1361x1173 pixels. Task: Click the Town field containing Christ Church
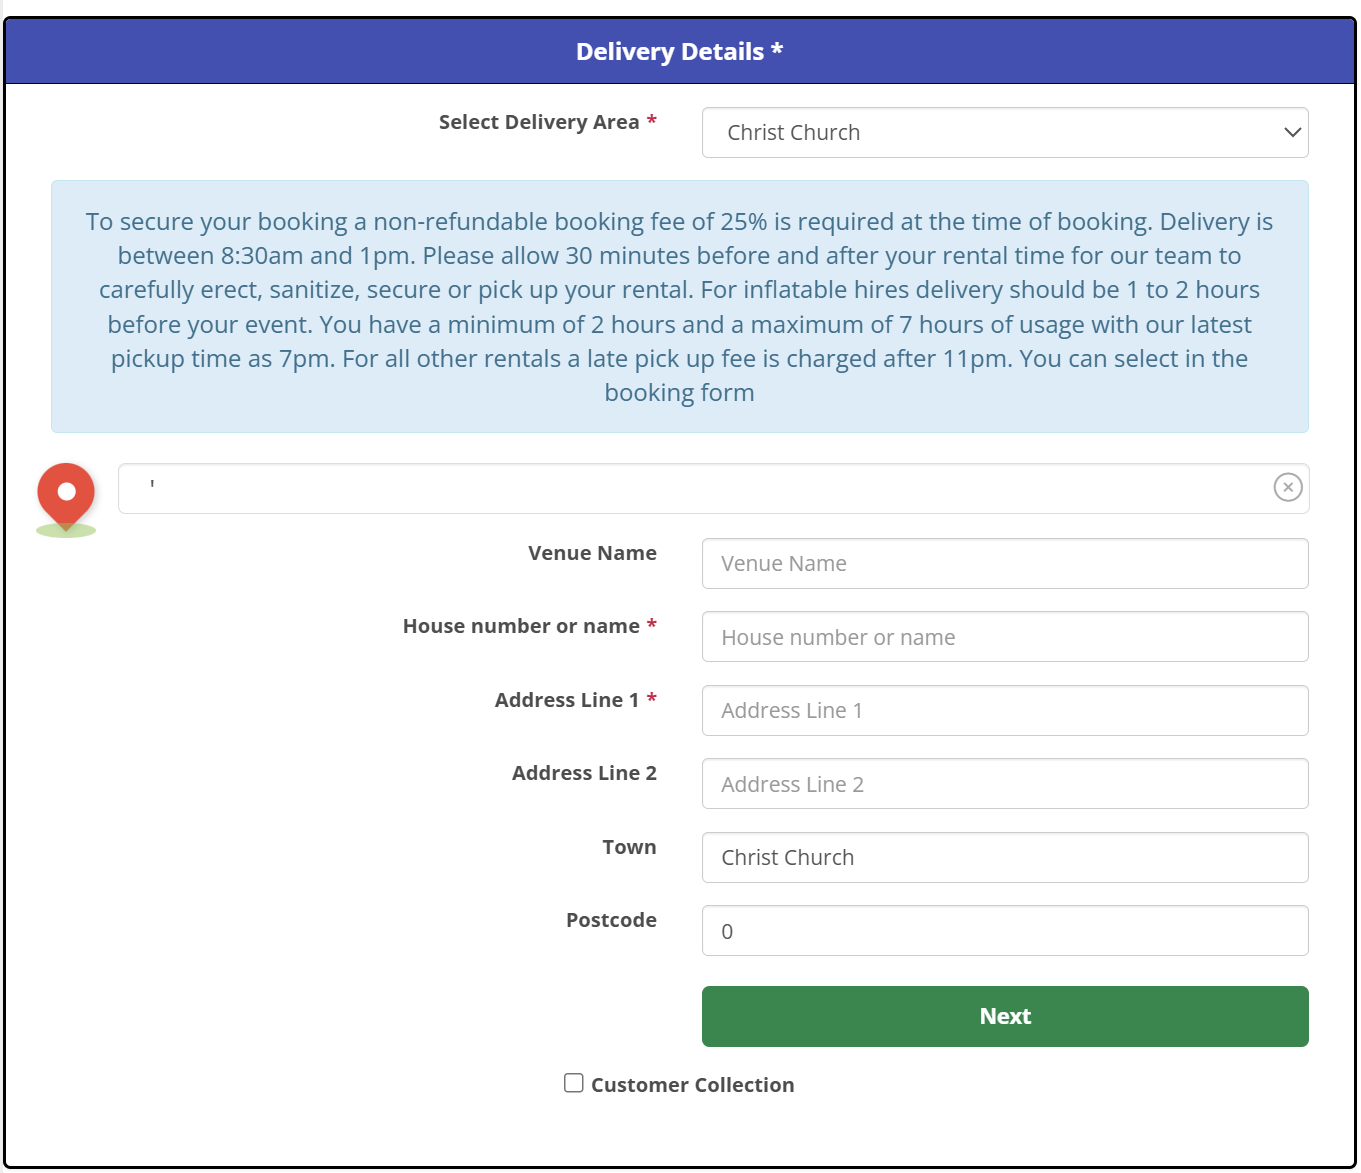click(1004, 858)
